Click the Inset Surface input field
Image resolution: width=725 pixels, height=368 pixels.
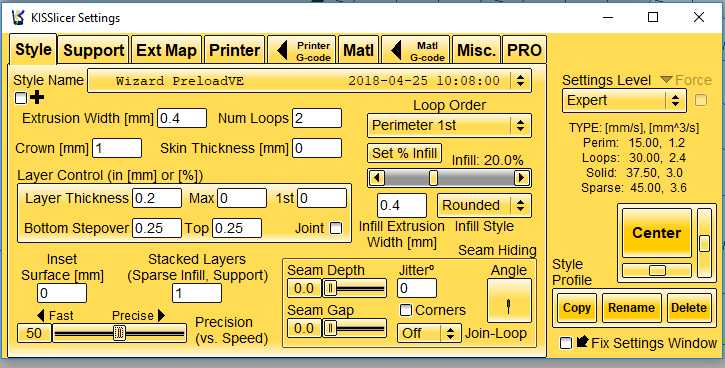[x=62, y=293]
